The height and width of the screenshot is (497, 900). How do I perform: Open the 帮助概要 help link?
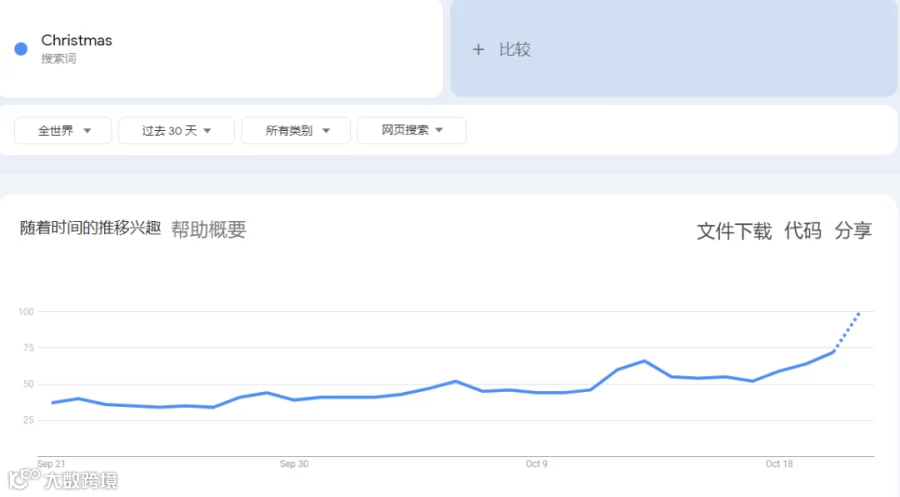(208, 230)
